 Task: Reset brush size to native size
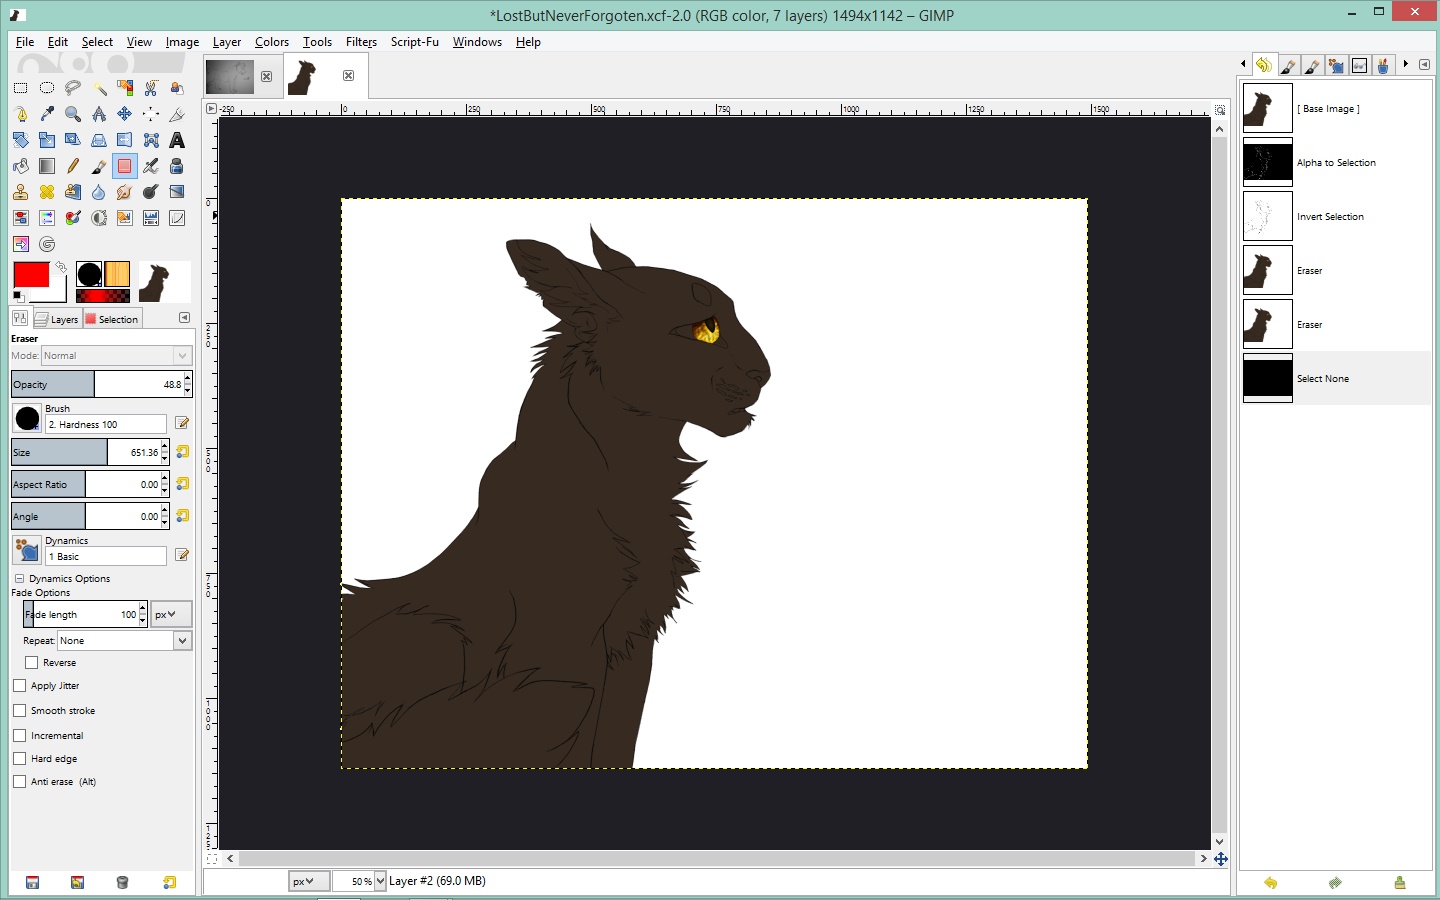pos(183,452)
